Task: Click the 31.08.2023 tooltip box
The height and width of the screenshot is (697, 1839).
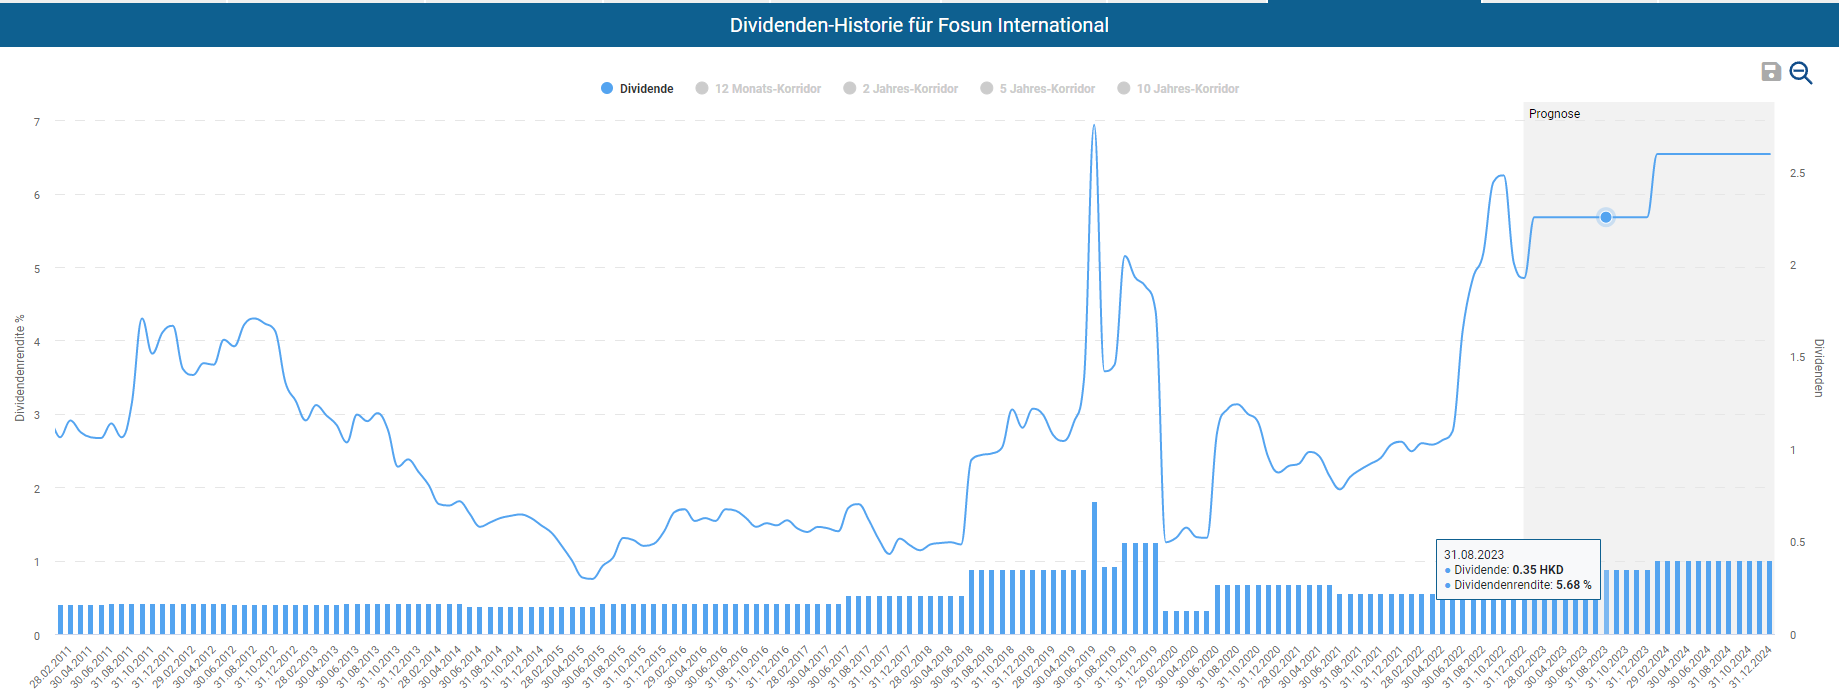Action: pyautogui.click(x=1517, y=570)
